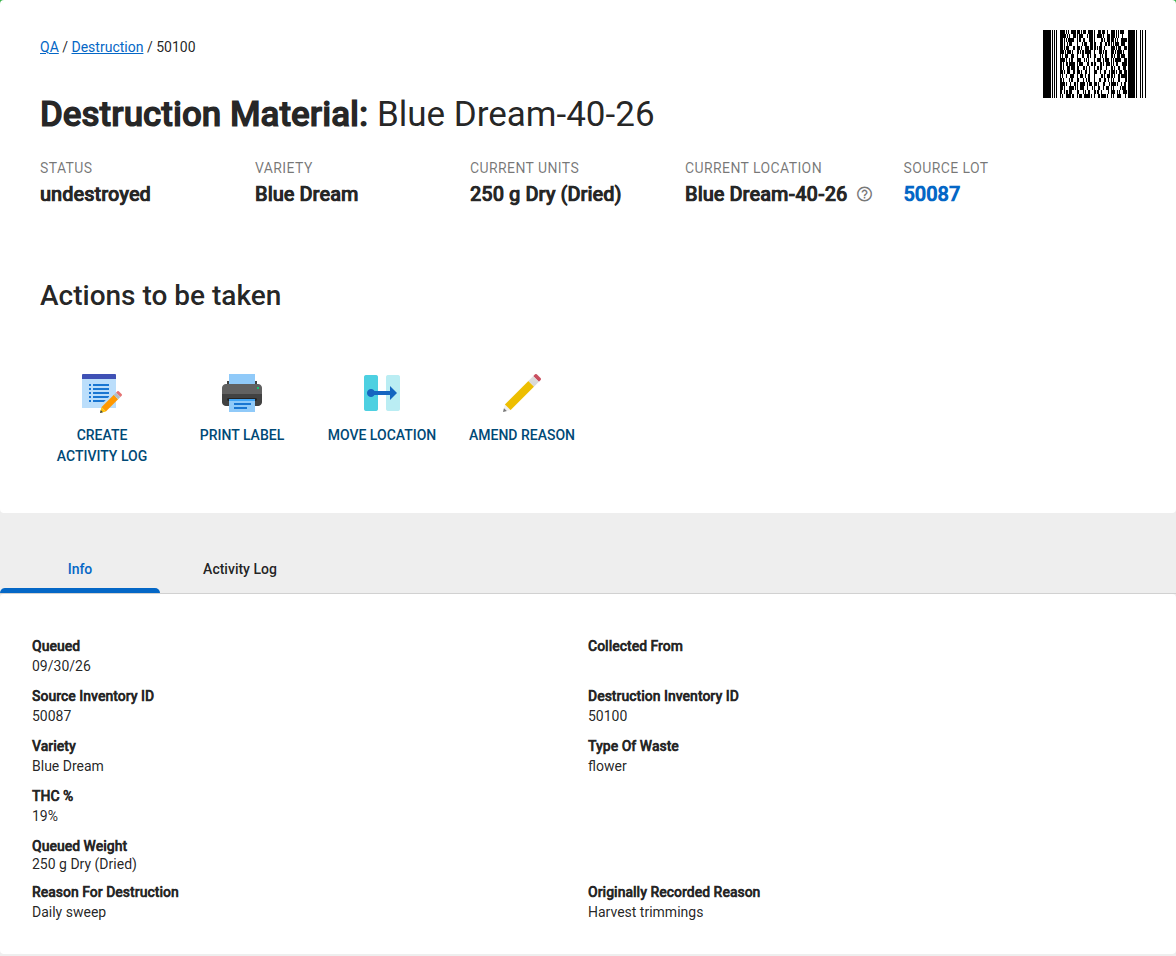Switch to the Info tab
Viewport: 1176px width, 956px height.
tap(80, 569)
